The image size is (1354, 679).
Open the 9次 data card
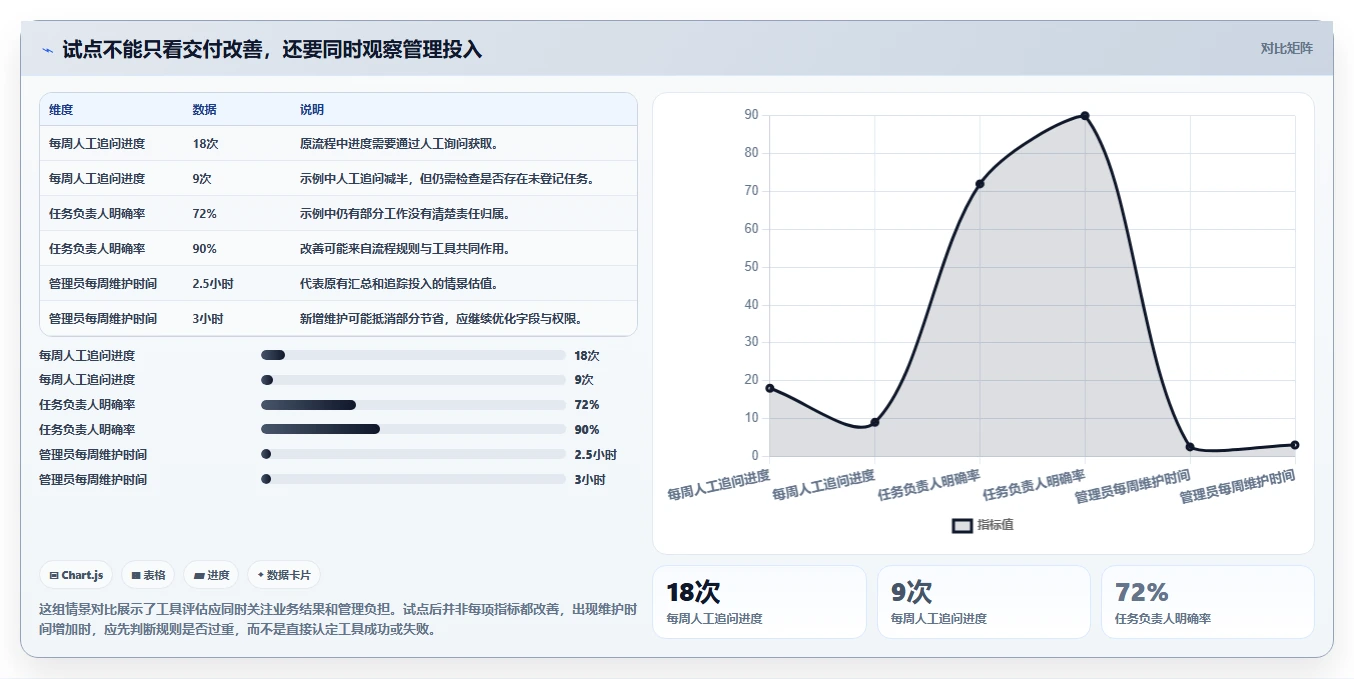(984, 602)
